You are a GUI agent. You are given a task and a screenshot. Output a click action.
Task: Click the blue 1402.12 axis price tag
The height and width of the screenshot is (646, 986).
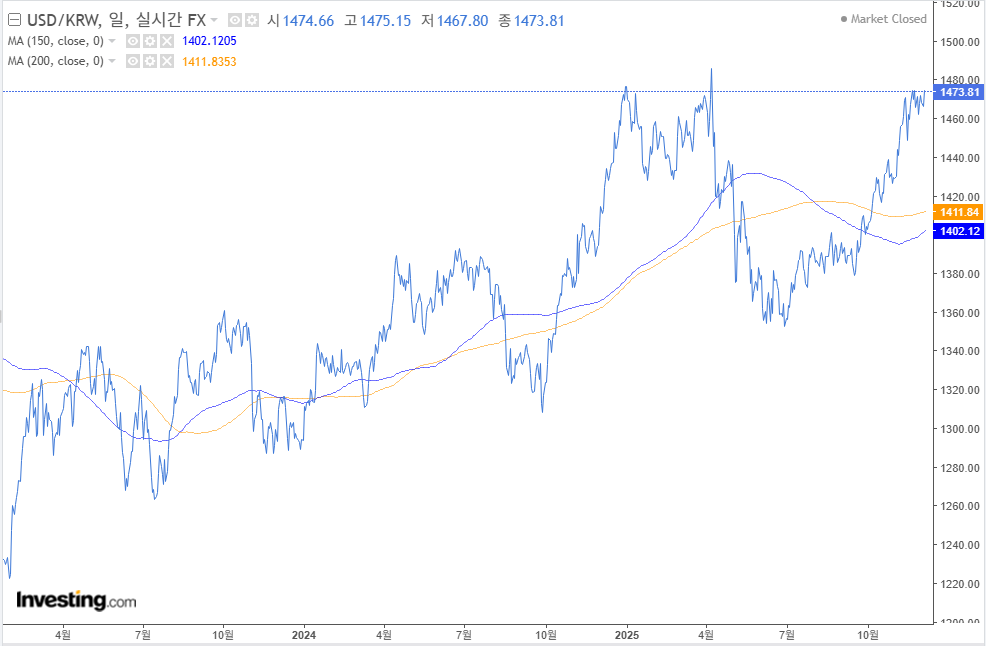click(x=958, y=231)
